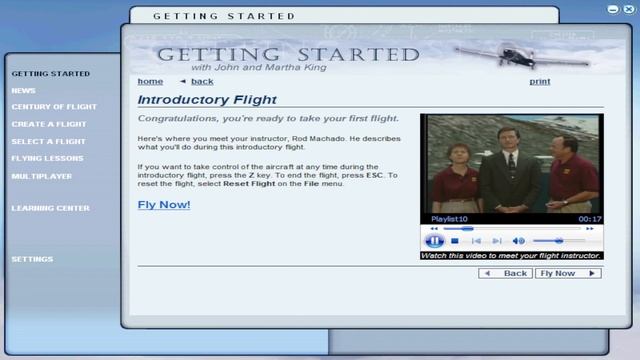The height and width of the screenshot is (360, 640).
Task: Click the Fly Now! hyperlink
Action: 164,204
